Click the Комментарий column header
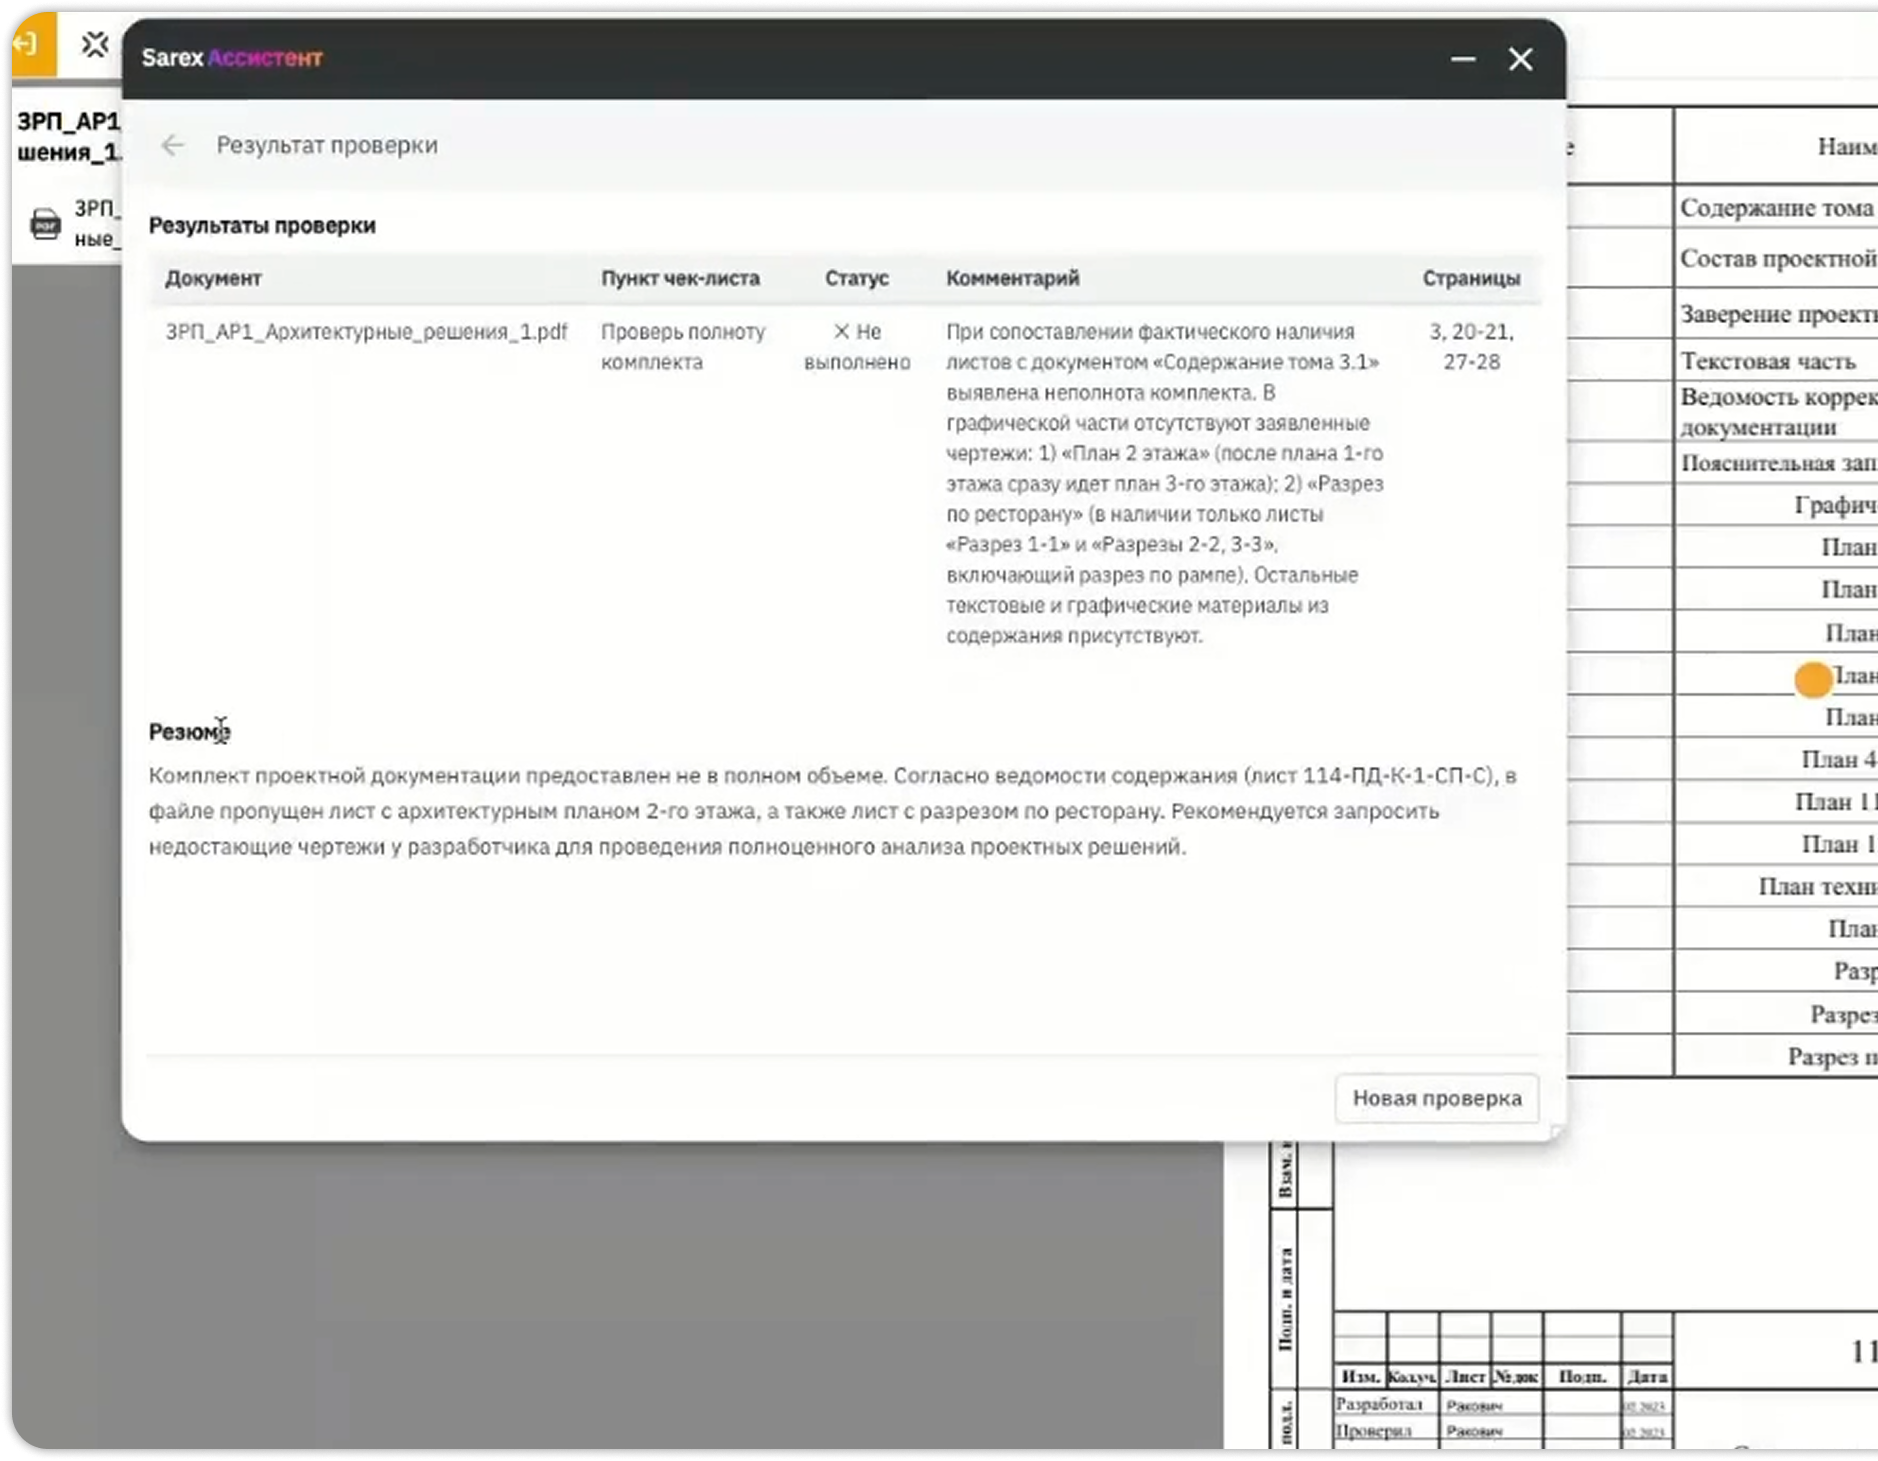The image size is (1878, 1461). (x=1013, y=279)
